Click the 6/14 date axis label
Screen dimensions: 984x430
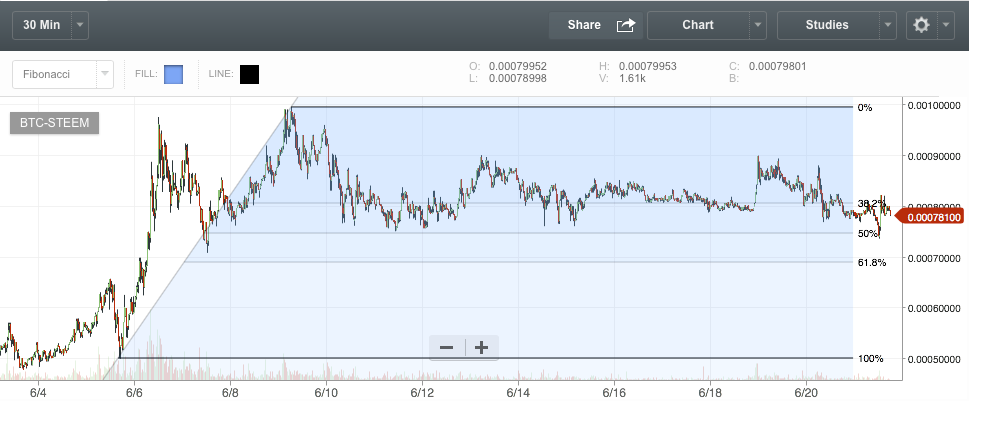(518, 392)
